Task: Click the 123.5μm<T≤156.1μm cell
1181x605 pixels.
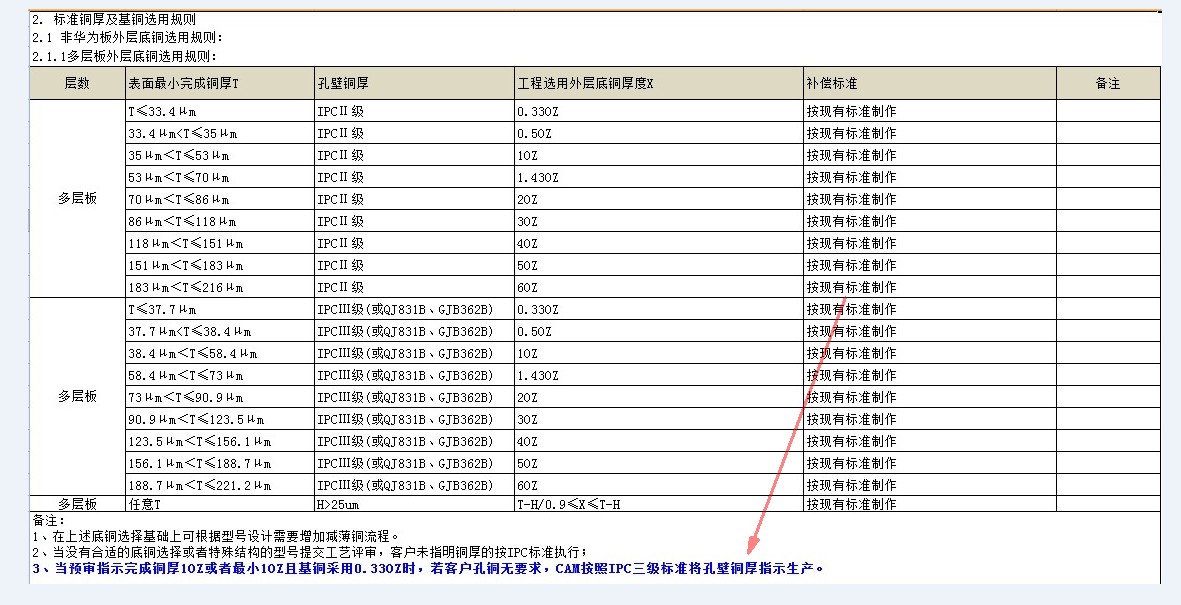Action: coord(220,441)
